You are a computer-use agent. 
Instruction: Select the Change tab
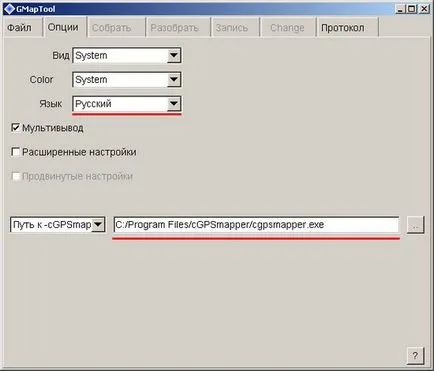[x=287, y=28]
